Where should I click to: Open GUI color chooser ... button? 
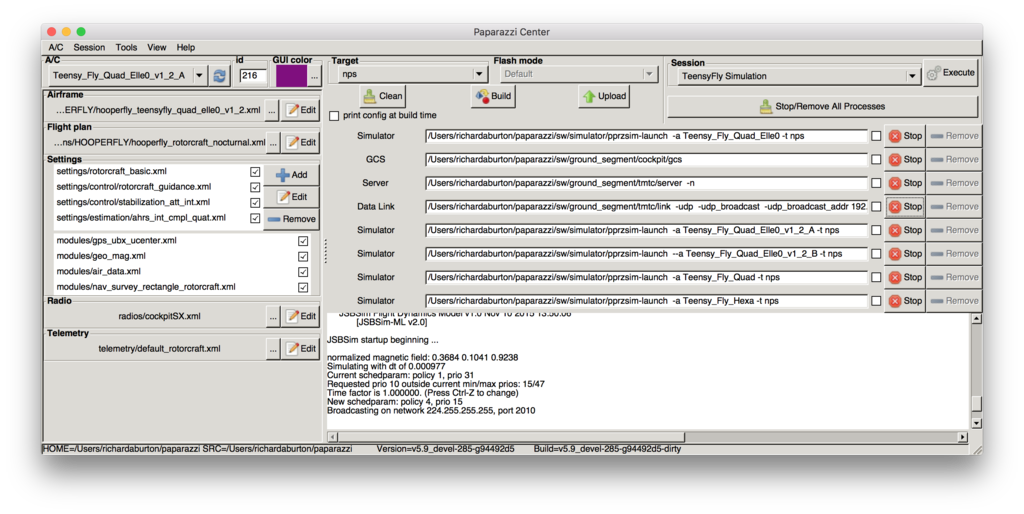pyautogui.click(x=314, y=76)
